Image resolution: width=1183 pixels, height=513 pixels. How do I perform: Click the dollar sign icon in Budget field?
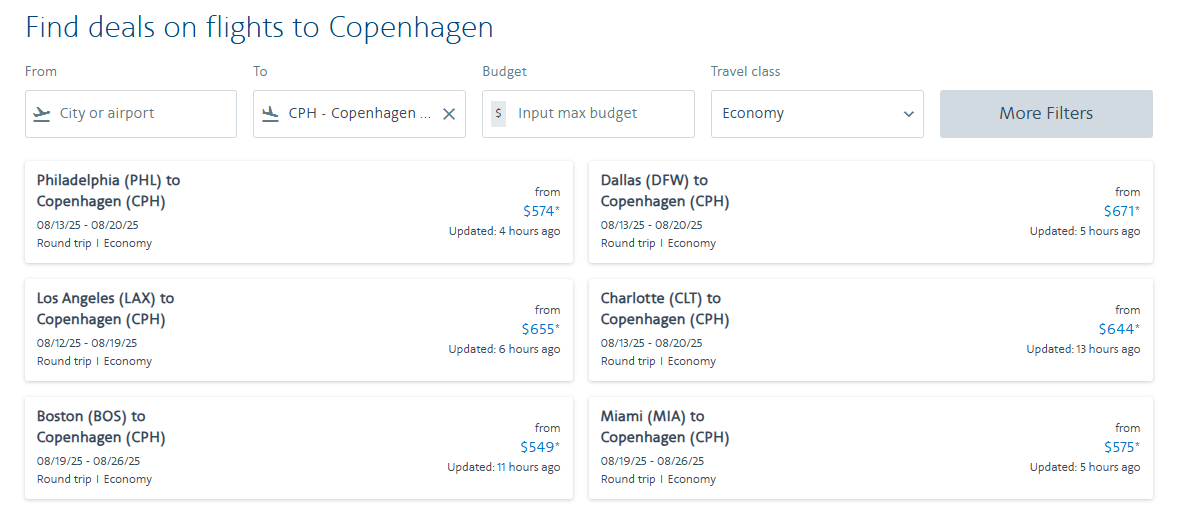click(x=498, y=114)
